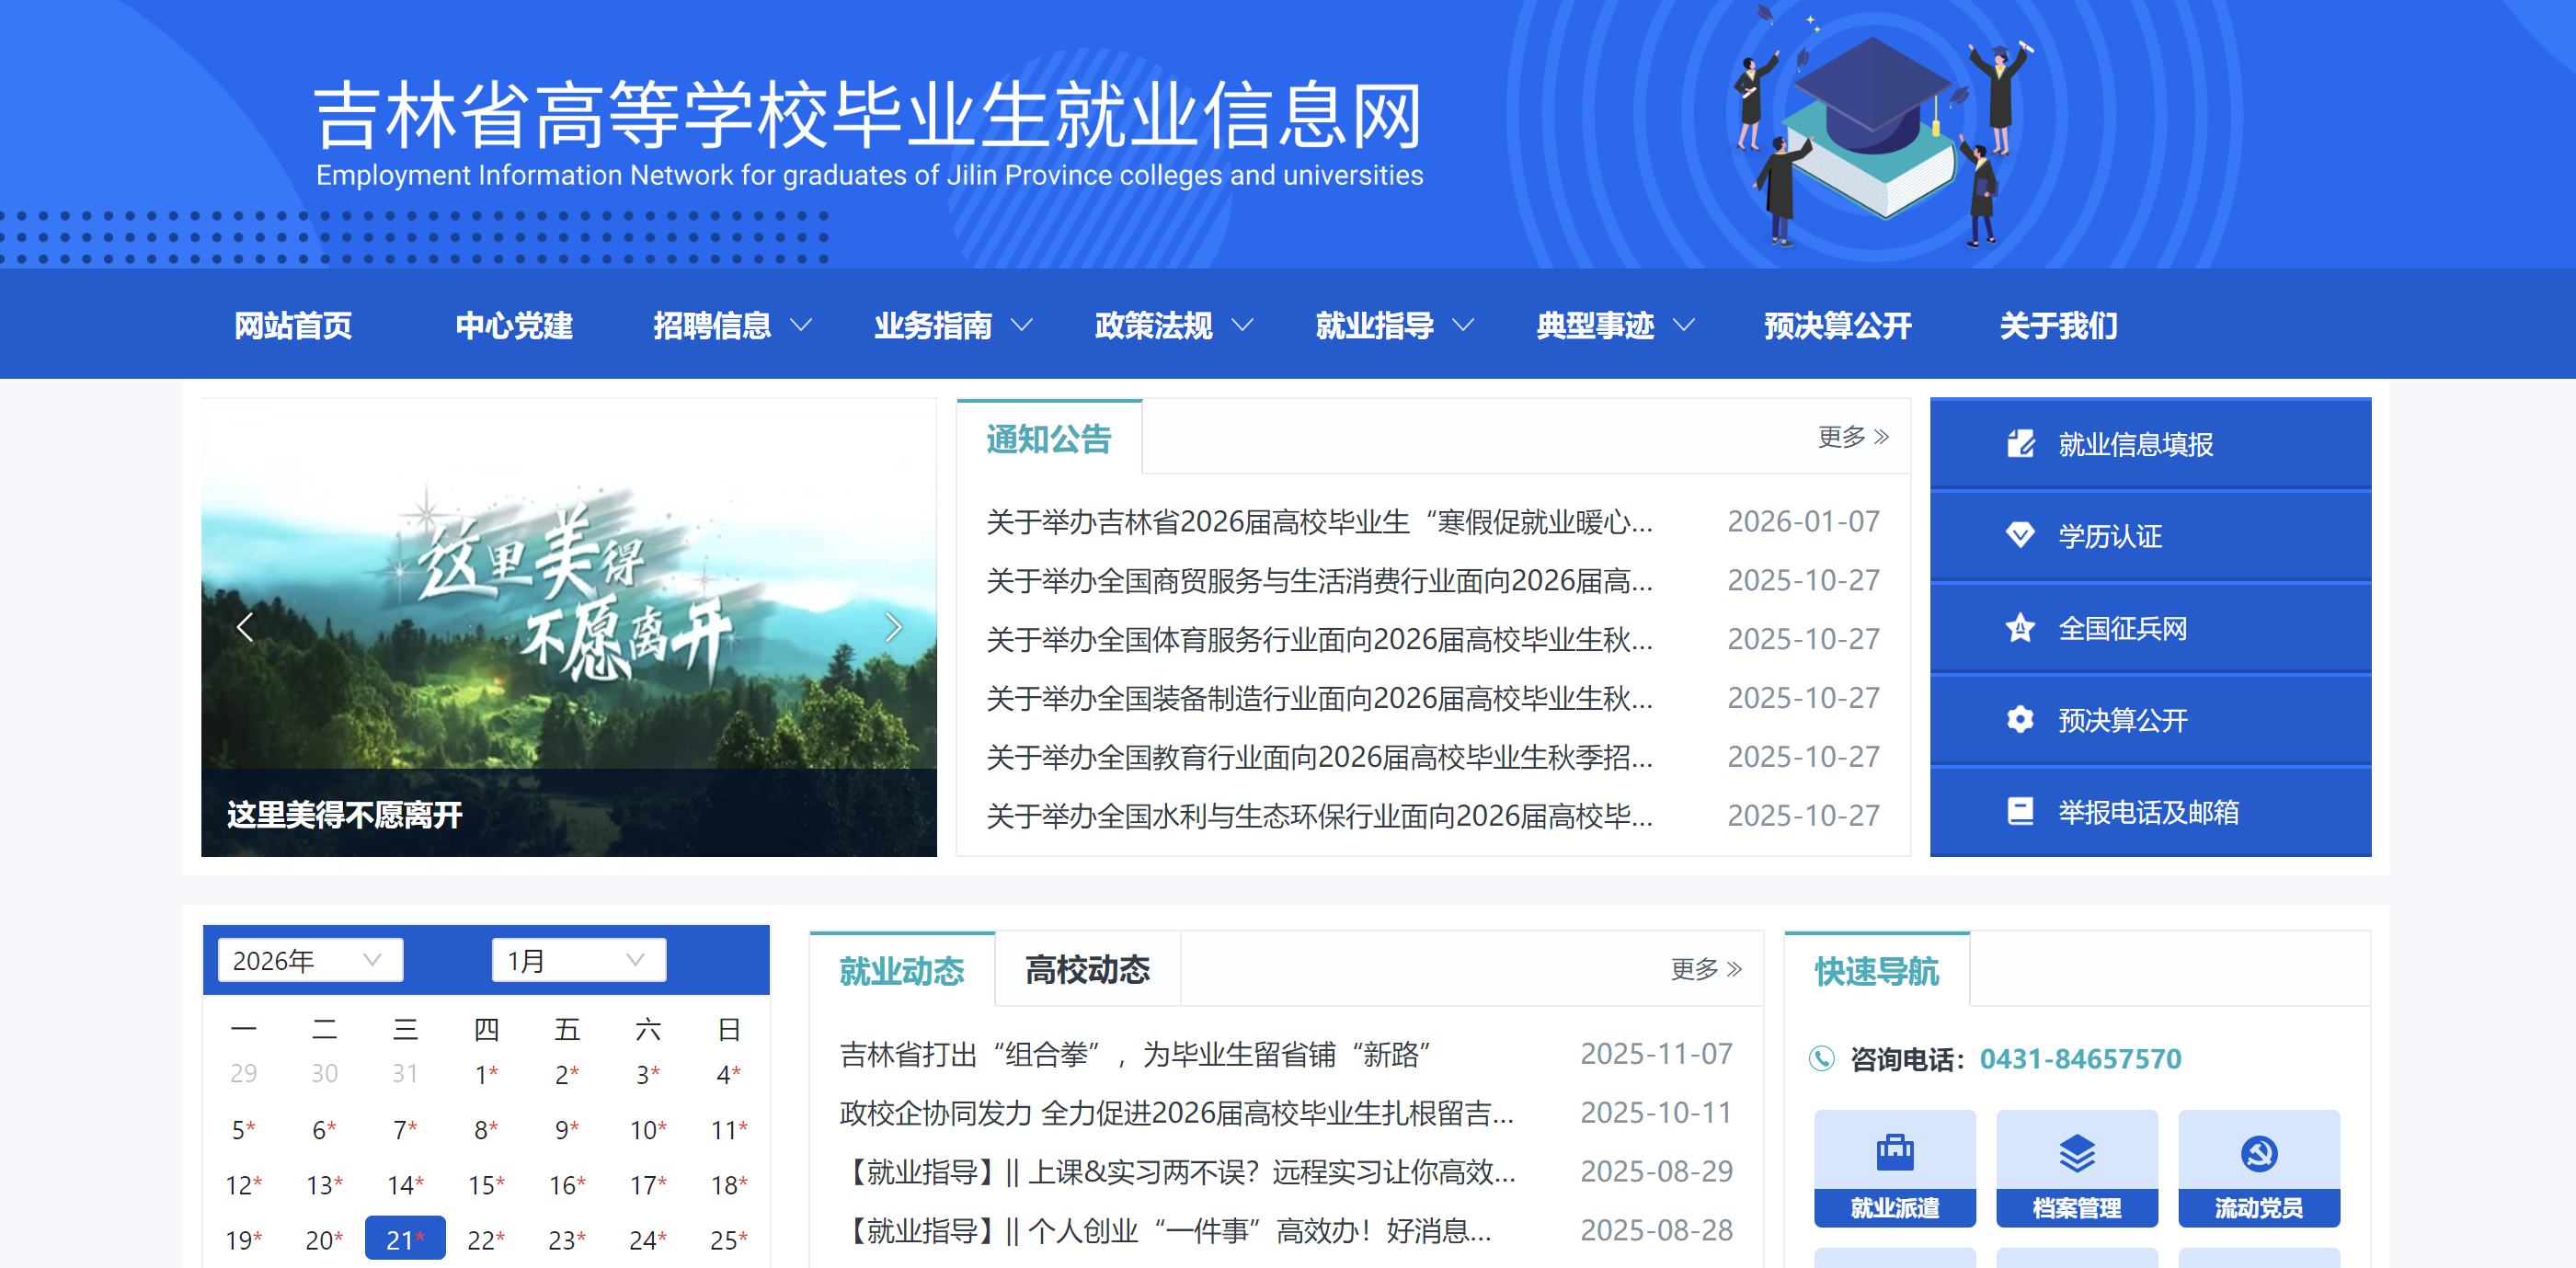This screenshot has width=2576, height=1268.
Task: Click the gear icon beside 预决算公开
Action: 2020,720
